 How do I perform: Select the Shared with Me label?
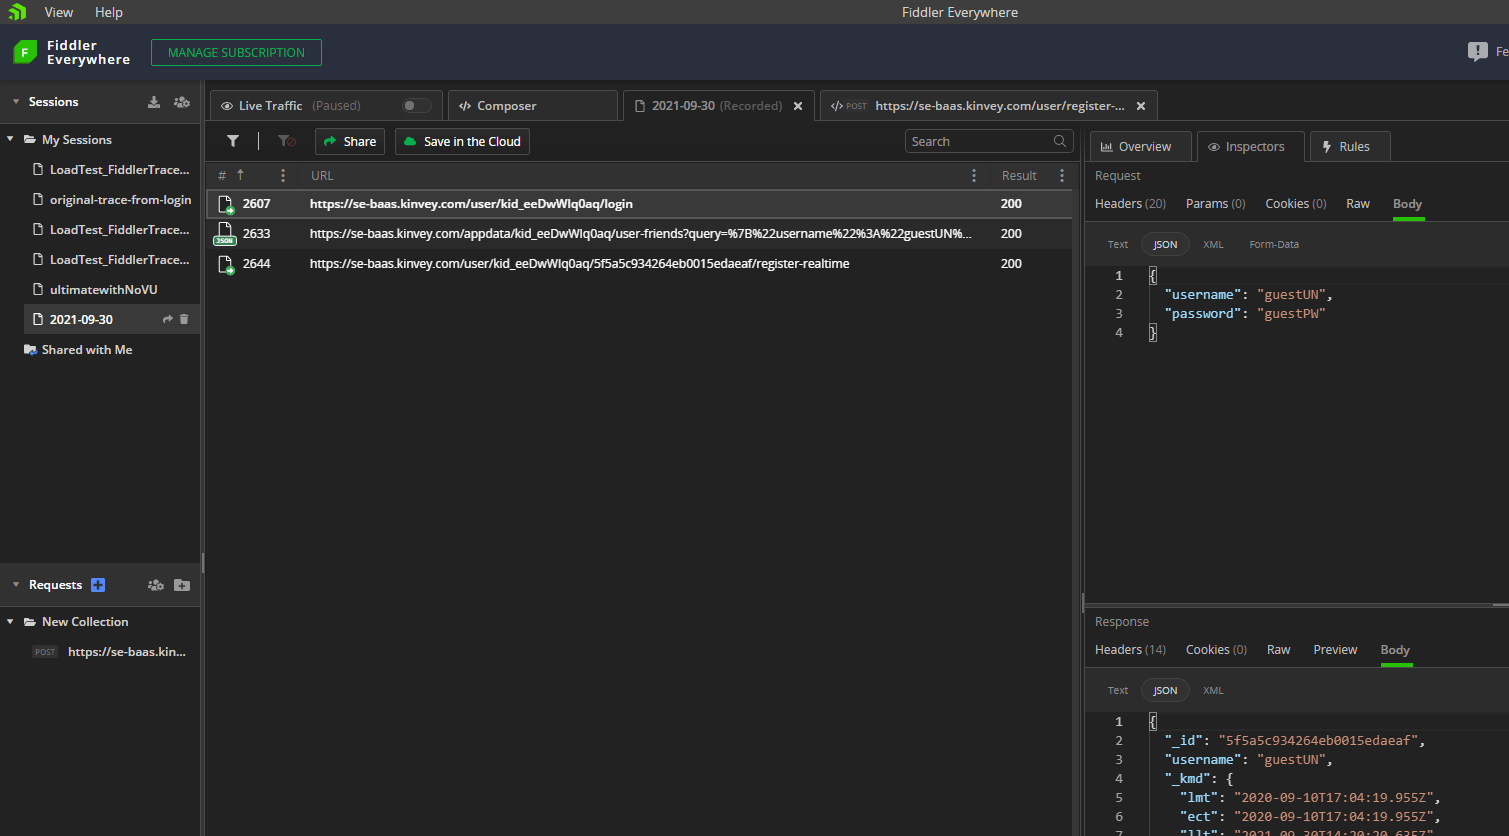87,350
